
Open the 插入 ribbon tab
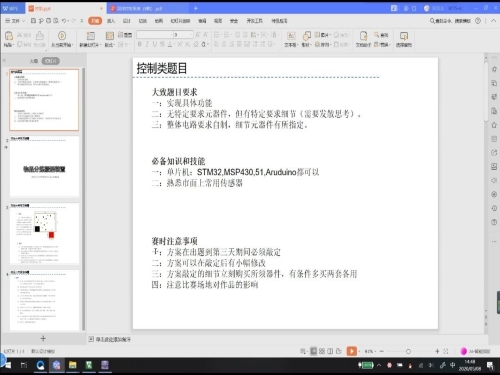111,21
